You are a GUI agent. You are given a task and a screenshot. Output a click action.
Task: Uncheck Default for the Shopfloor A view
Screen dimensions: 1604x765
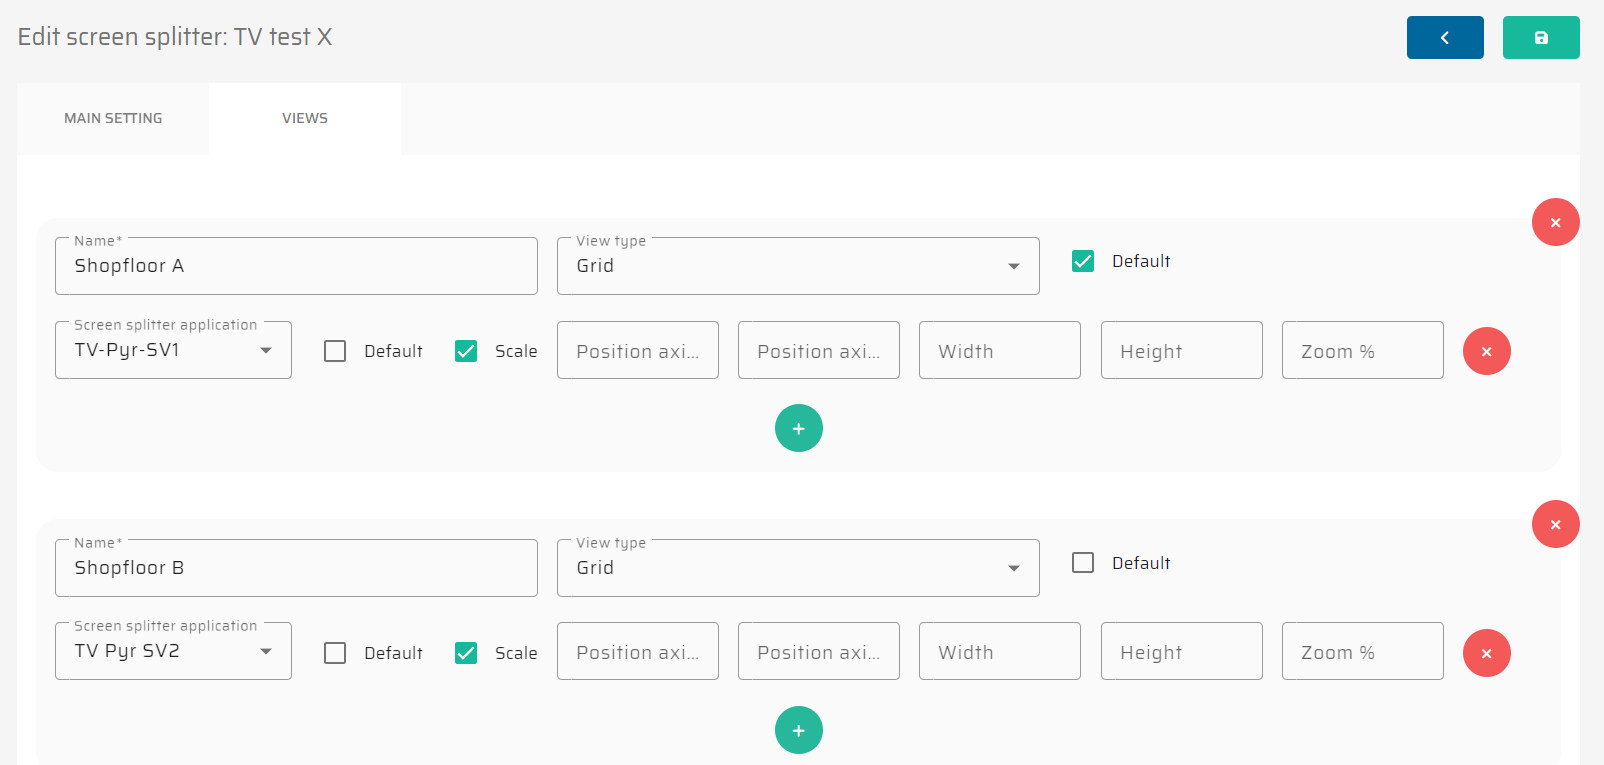pos(1083,261)
